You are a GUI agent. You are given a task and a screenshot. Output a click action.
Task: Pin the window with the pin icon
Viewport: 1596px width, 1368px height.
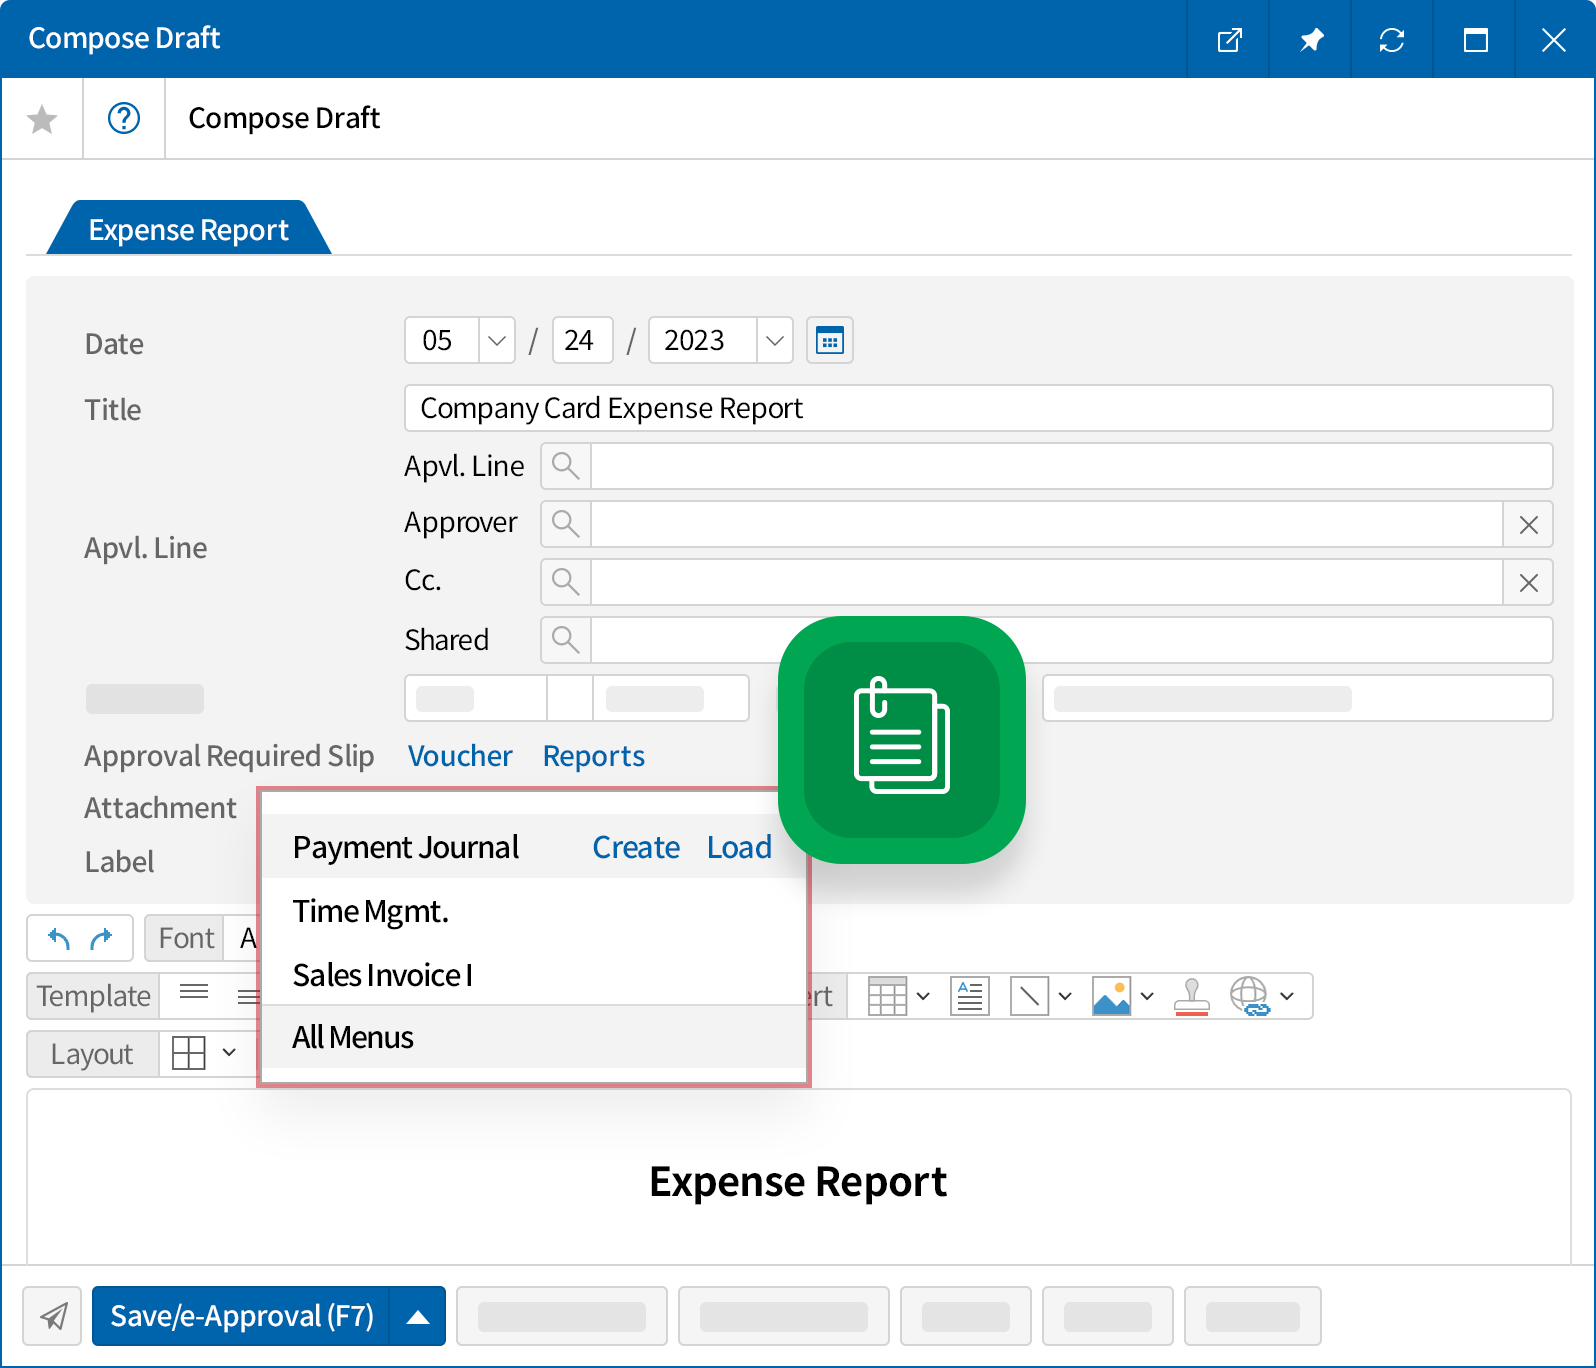(x=1310, y=40)
